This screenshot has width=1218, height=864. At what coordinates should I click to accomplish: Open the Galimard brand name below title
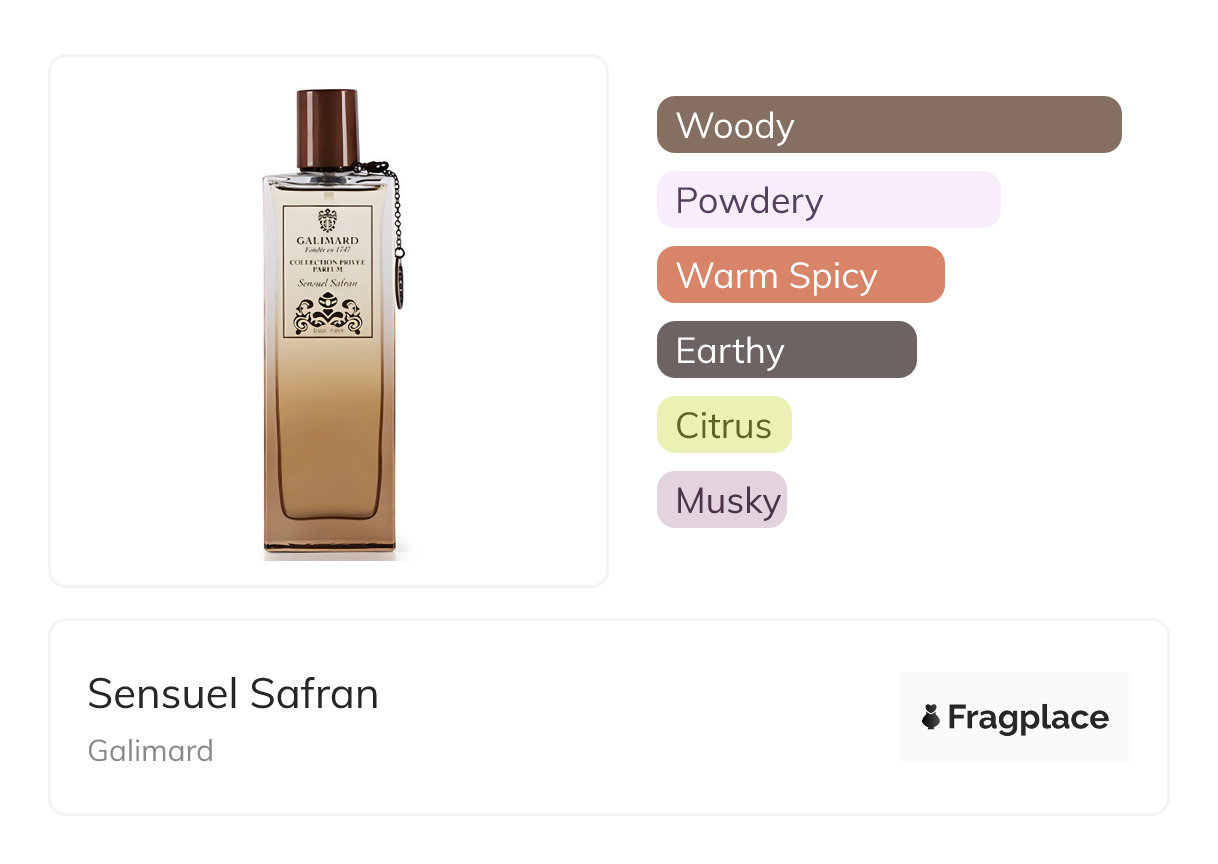point(151,750)
